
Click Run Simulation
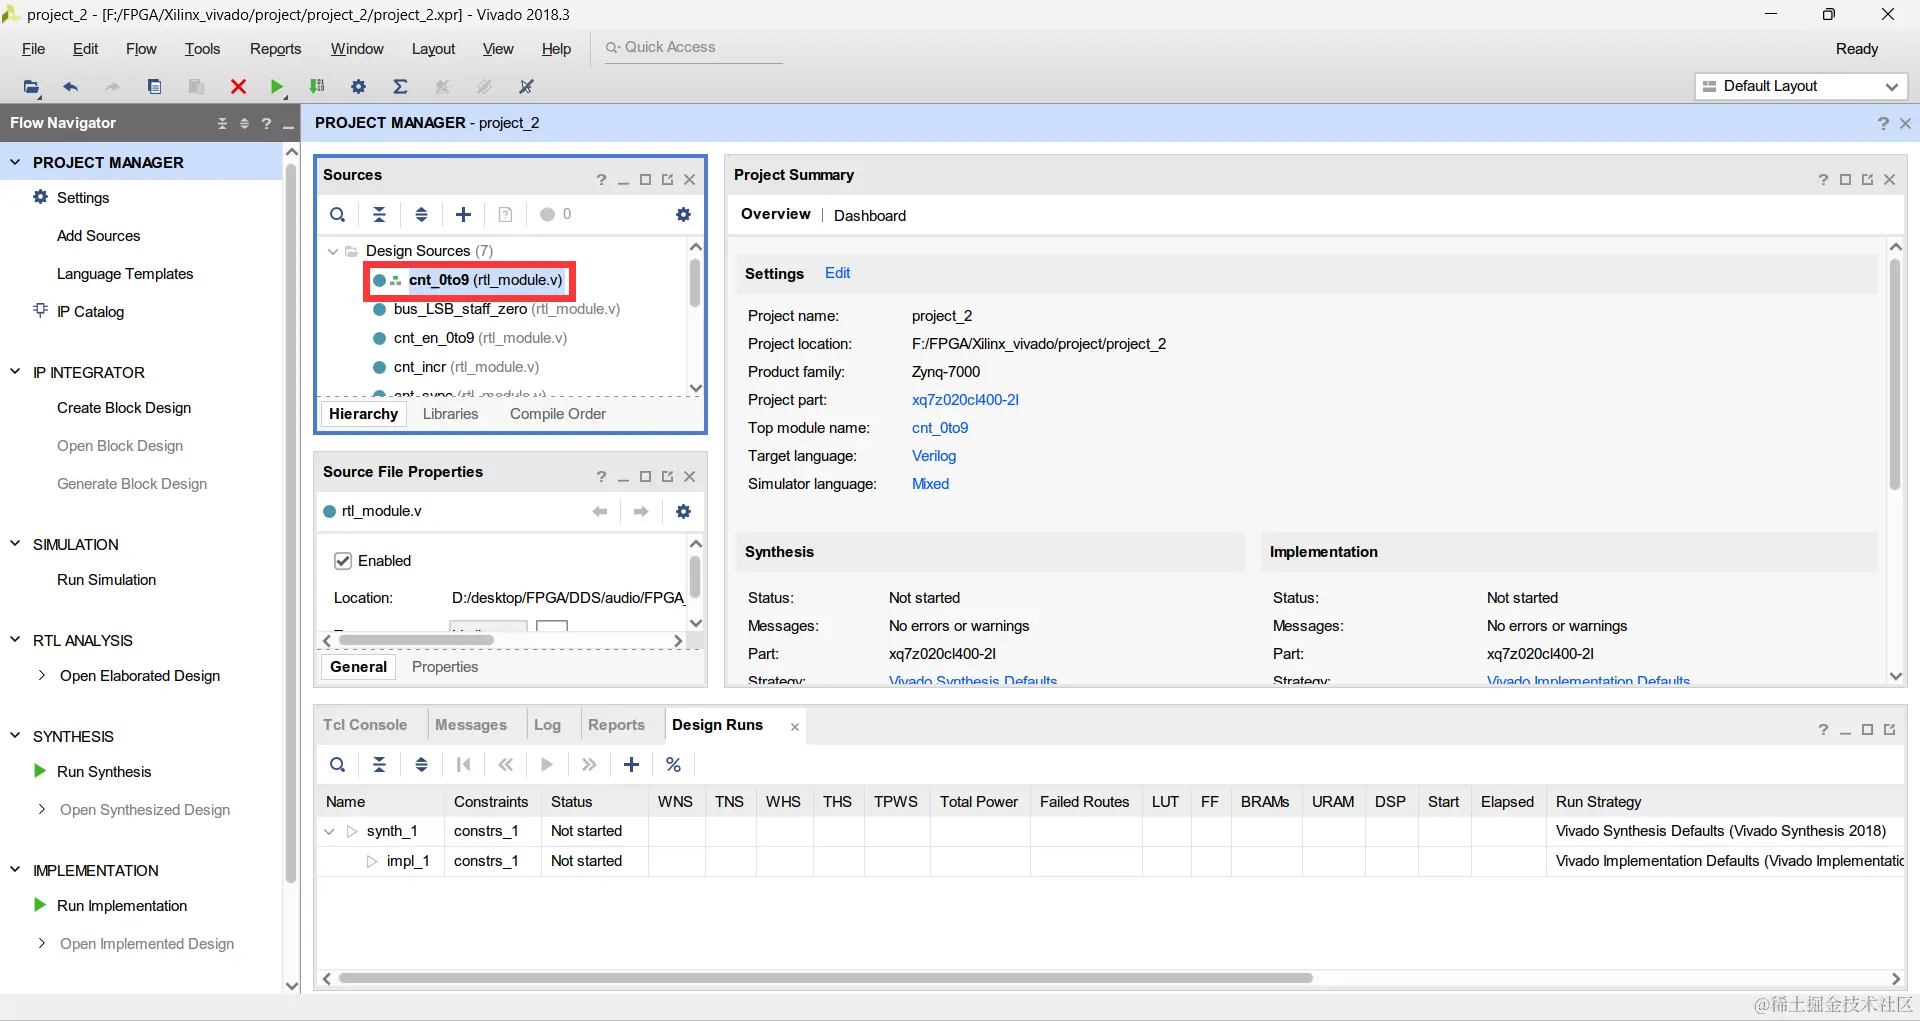[x=106, y=580]
